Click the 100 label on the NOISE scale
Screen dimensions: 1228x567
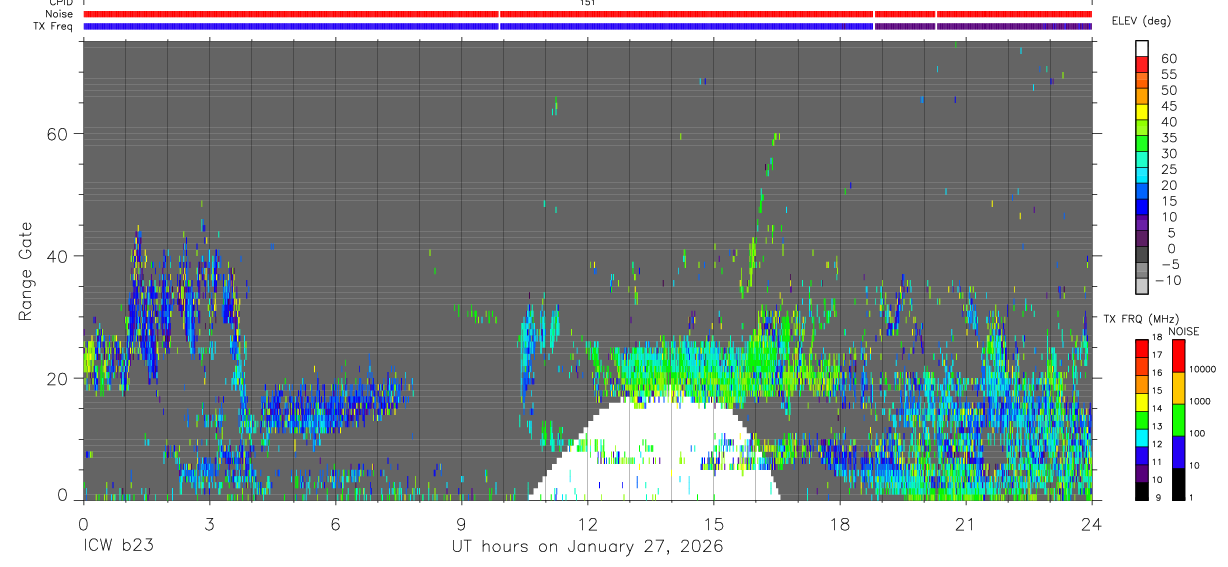[x=1198, y=433]
